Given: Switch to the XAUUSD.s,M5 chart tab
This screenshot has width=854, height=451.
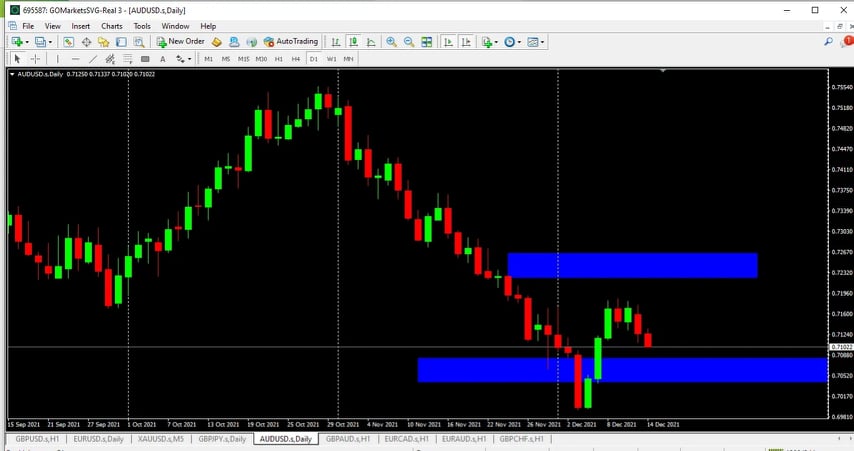Looking at the screenshot, I should coord(161,438).
